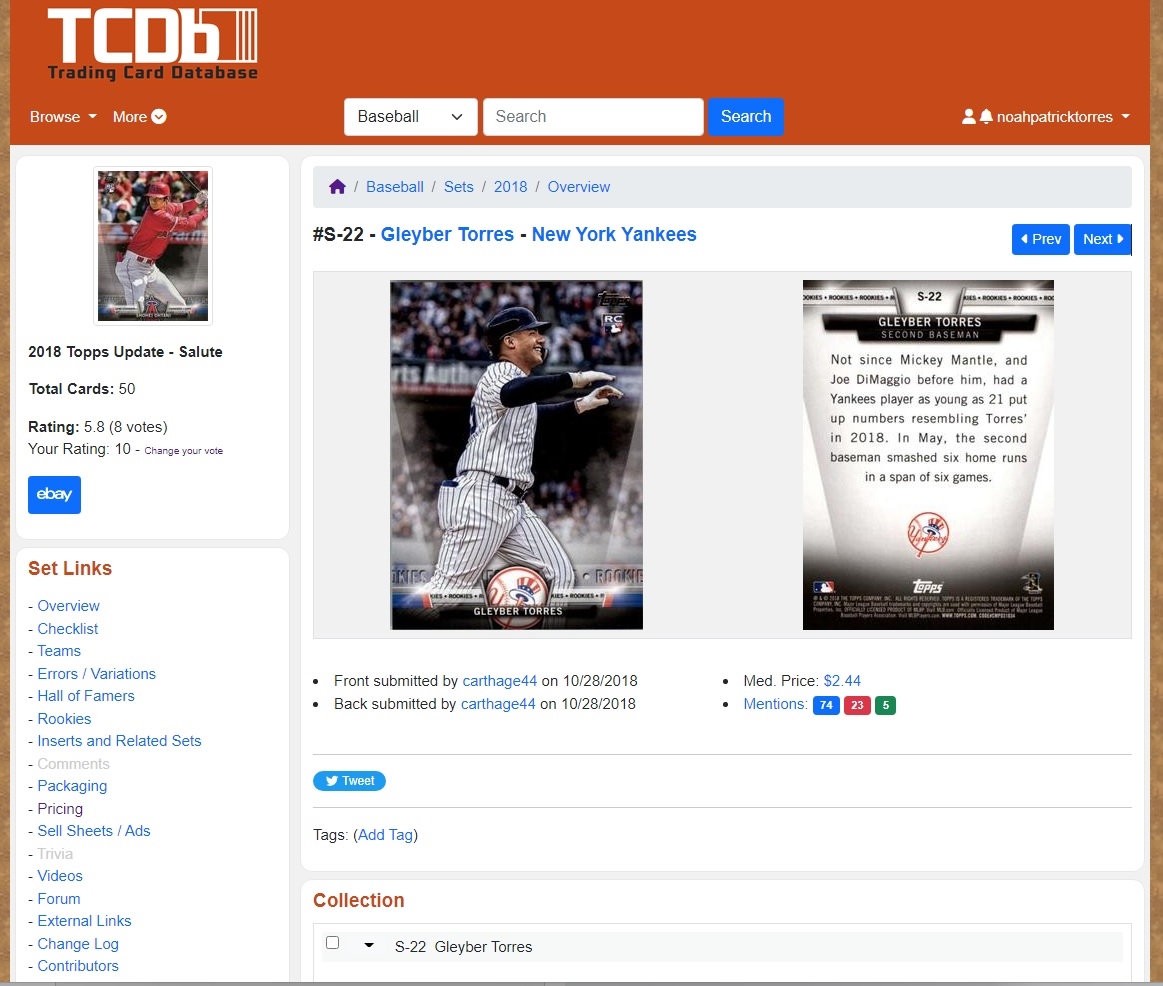Open Teams in Set Links

[x=59, y=651]
